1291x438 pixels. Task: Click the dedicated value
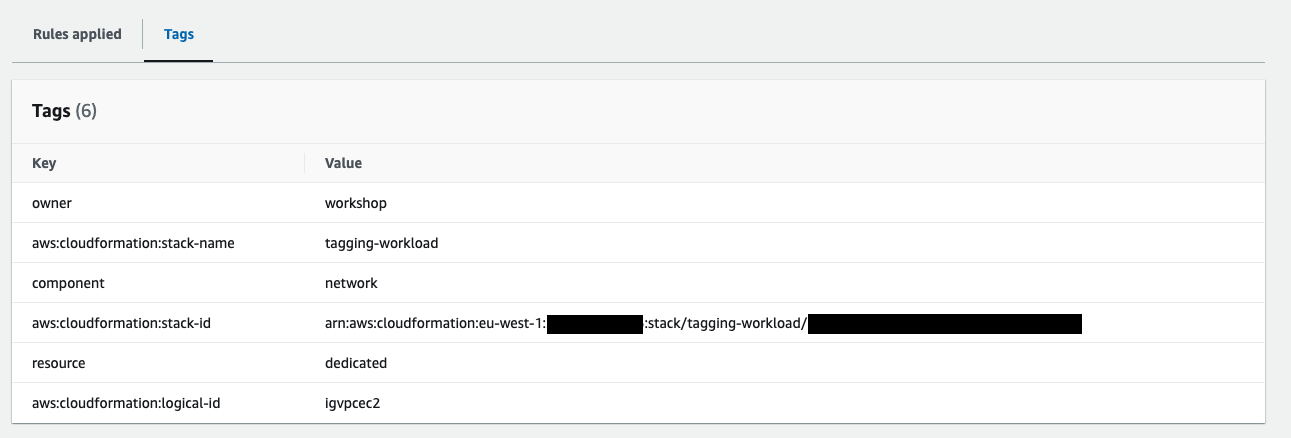click(356, 363)
